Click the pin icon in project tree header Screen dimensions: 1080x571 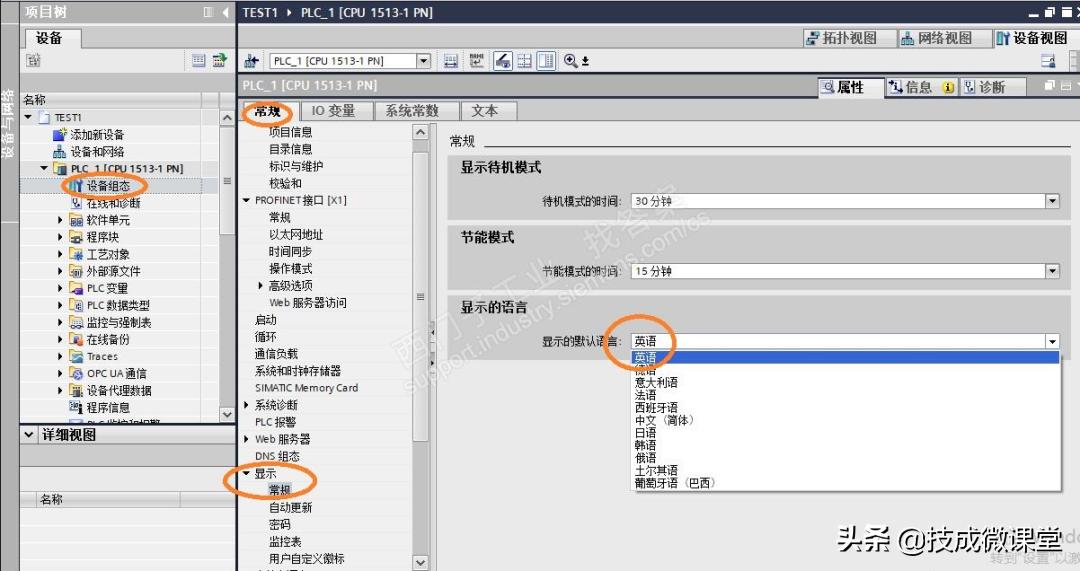click(209, 12)
